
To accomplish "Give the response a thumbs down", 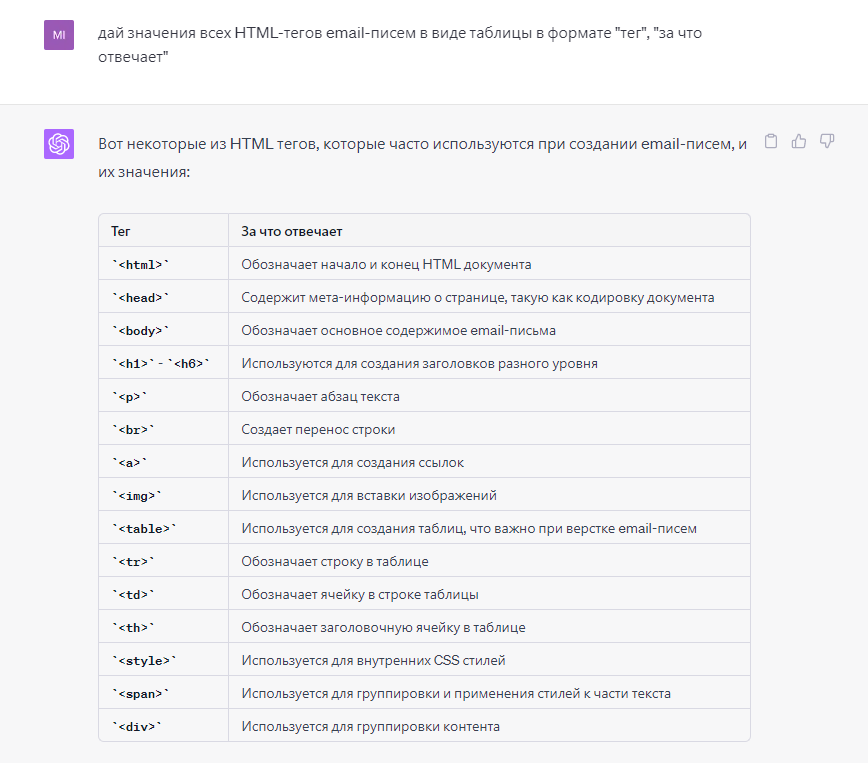I will pyautogui.click(x=826, y=142).
